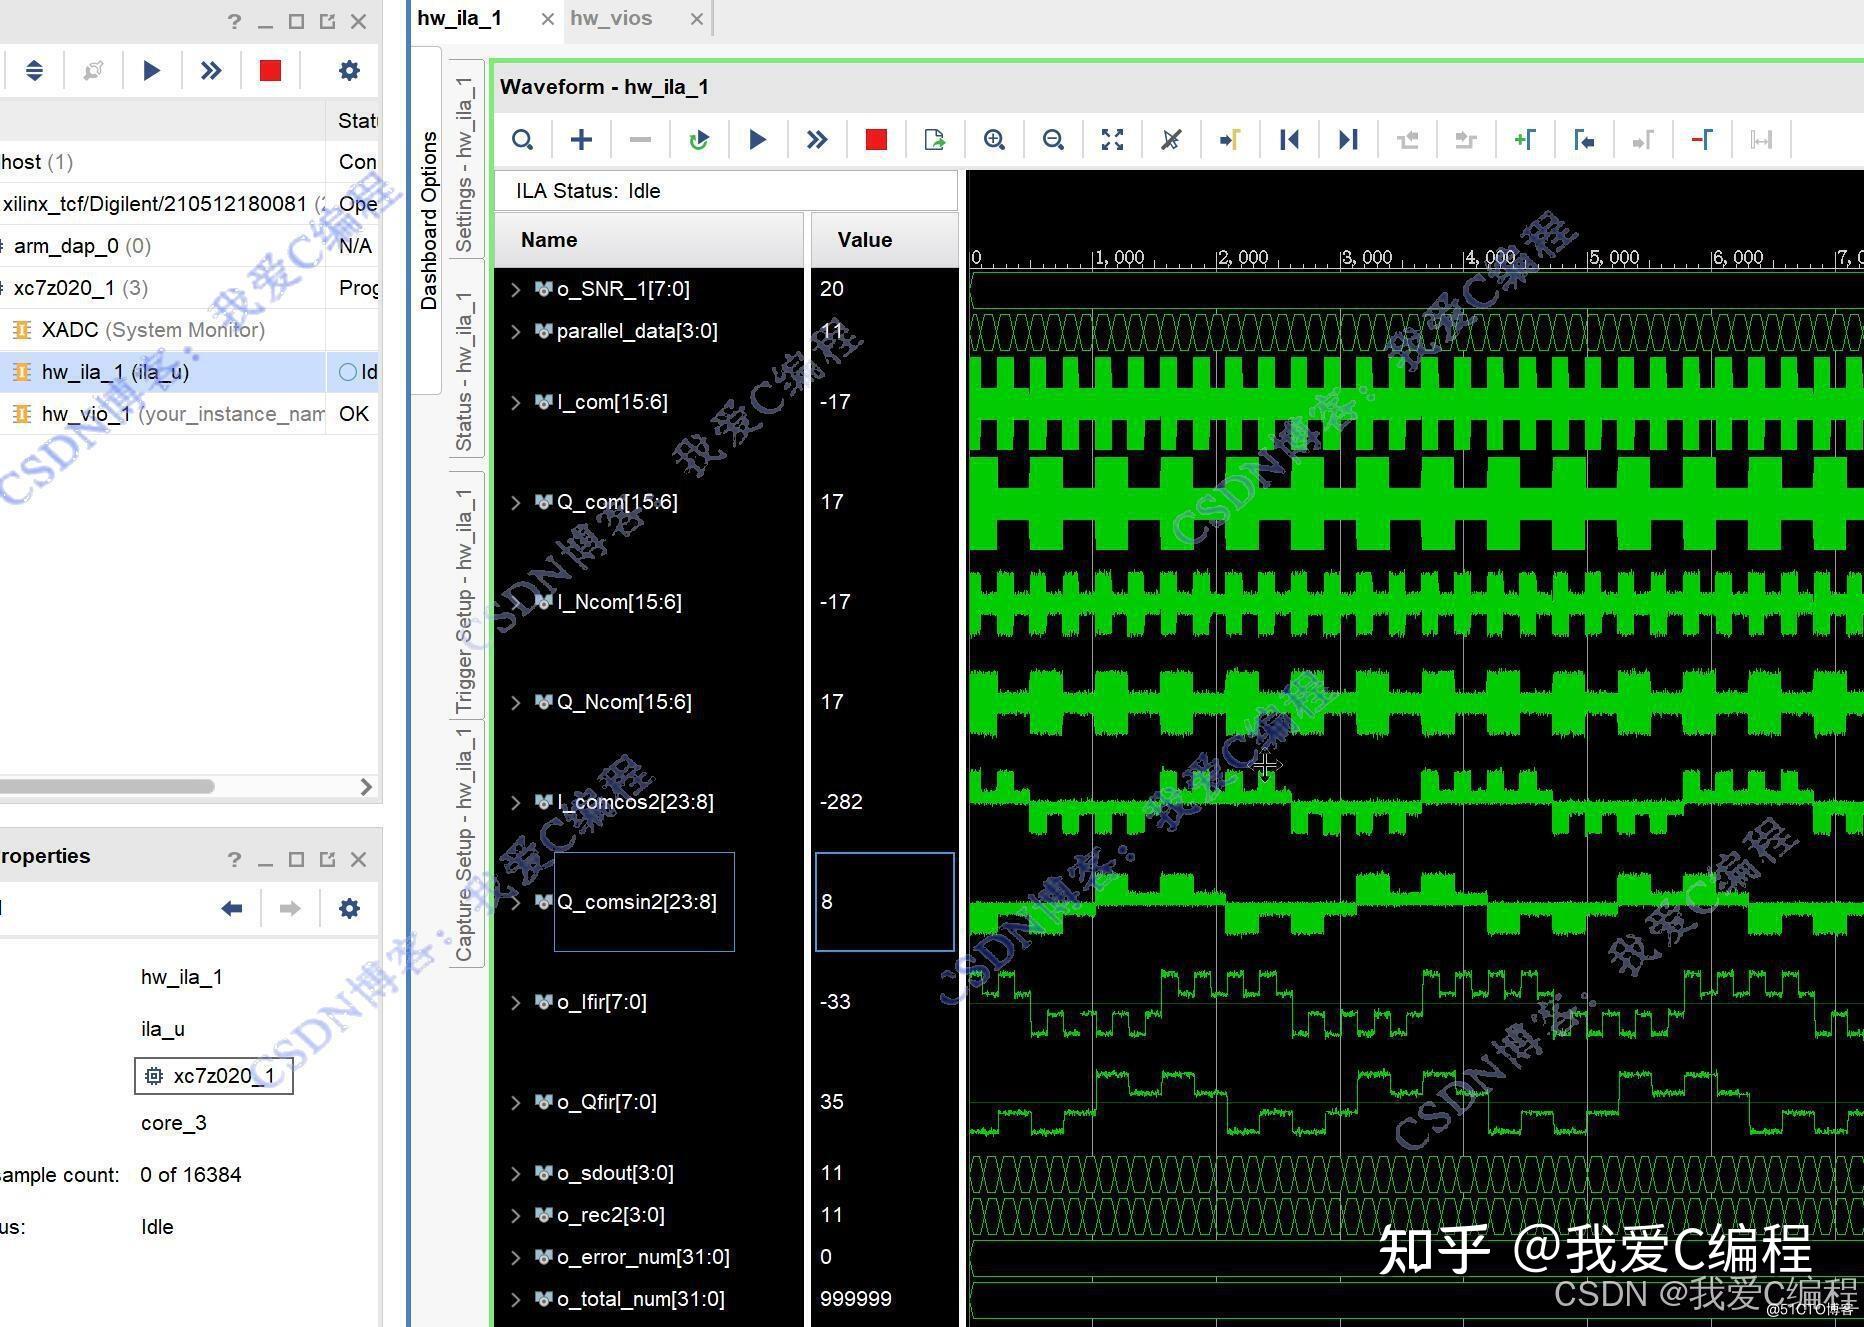Run trigger with the waveform play icon

click(757, 140)
